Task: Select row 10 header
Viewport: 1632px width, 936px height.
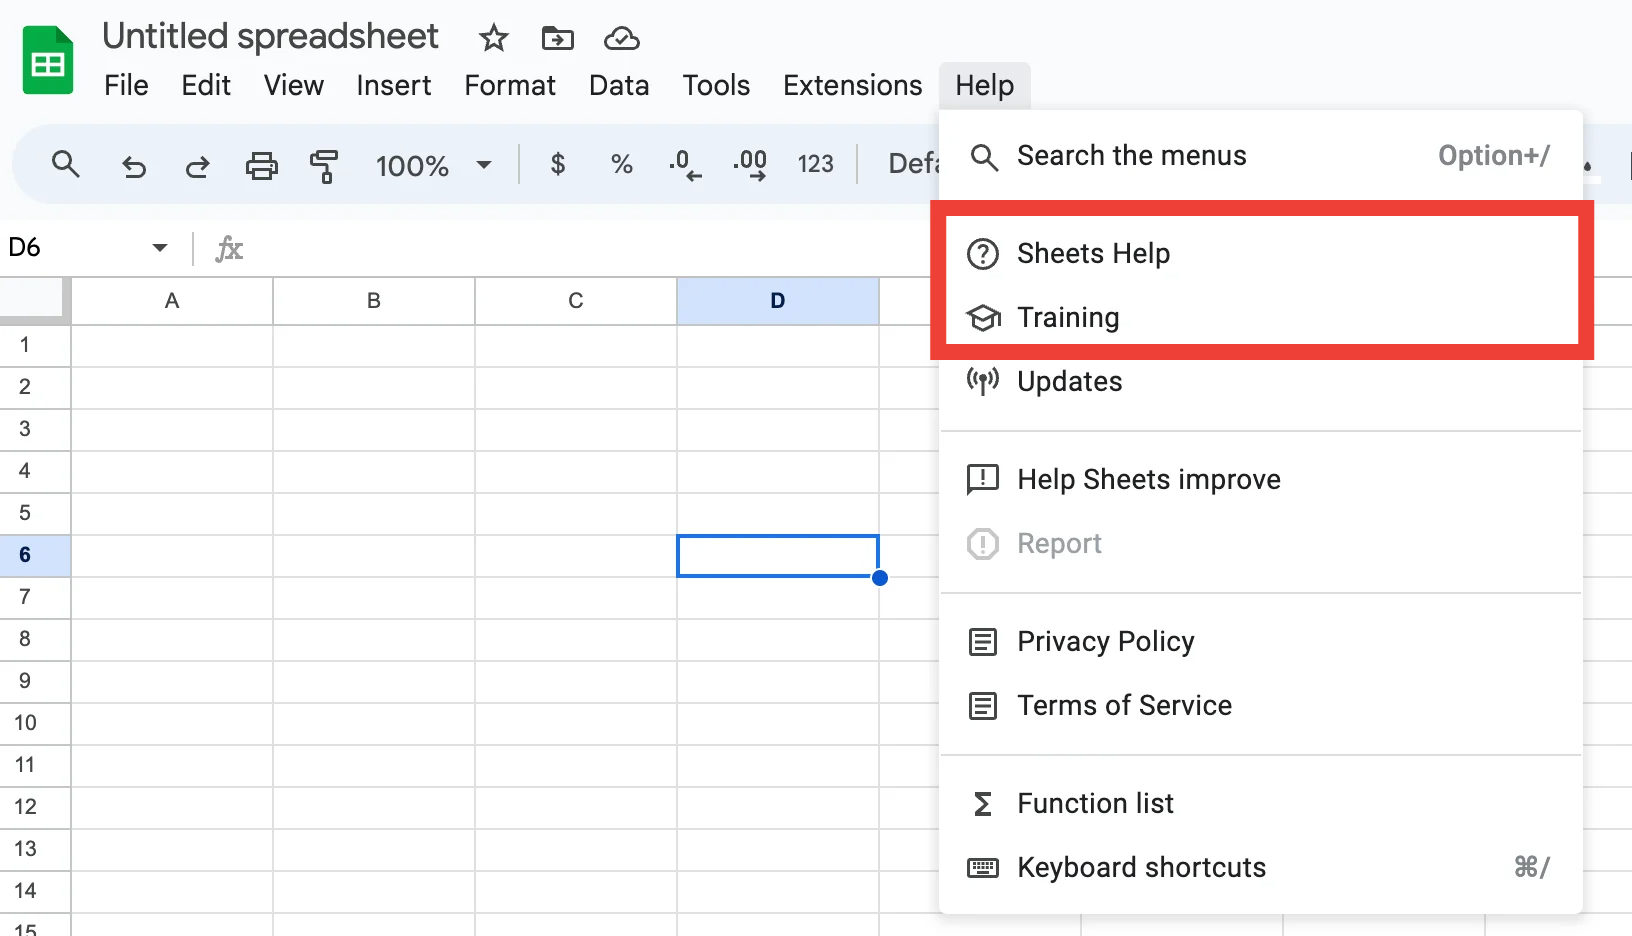Action: click(x=35, y=724)
